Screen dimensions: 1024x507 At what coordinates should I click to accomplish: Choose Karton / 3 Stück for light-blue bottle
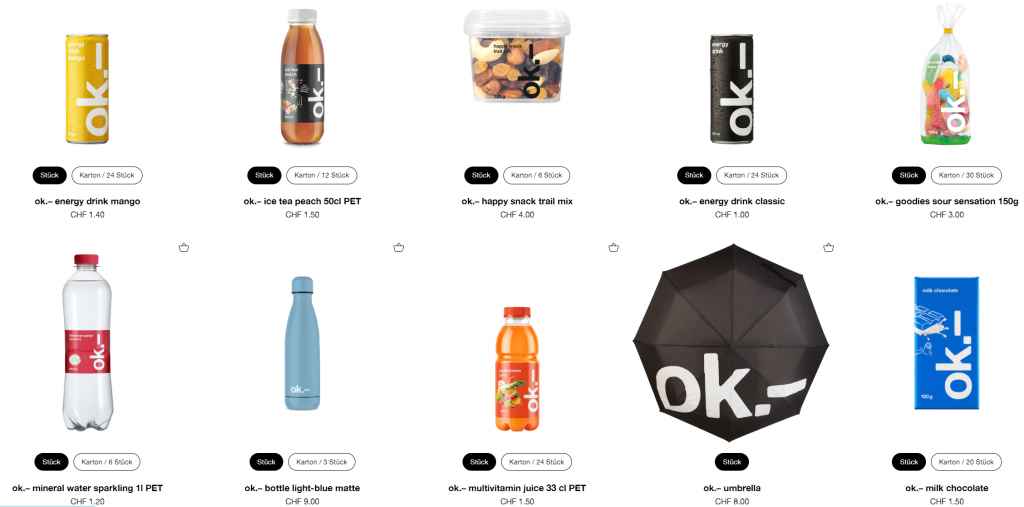[322, 462]
